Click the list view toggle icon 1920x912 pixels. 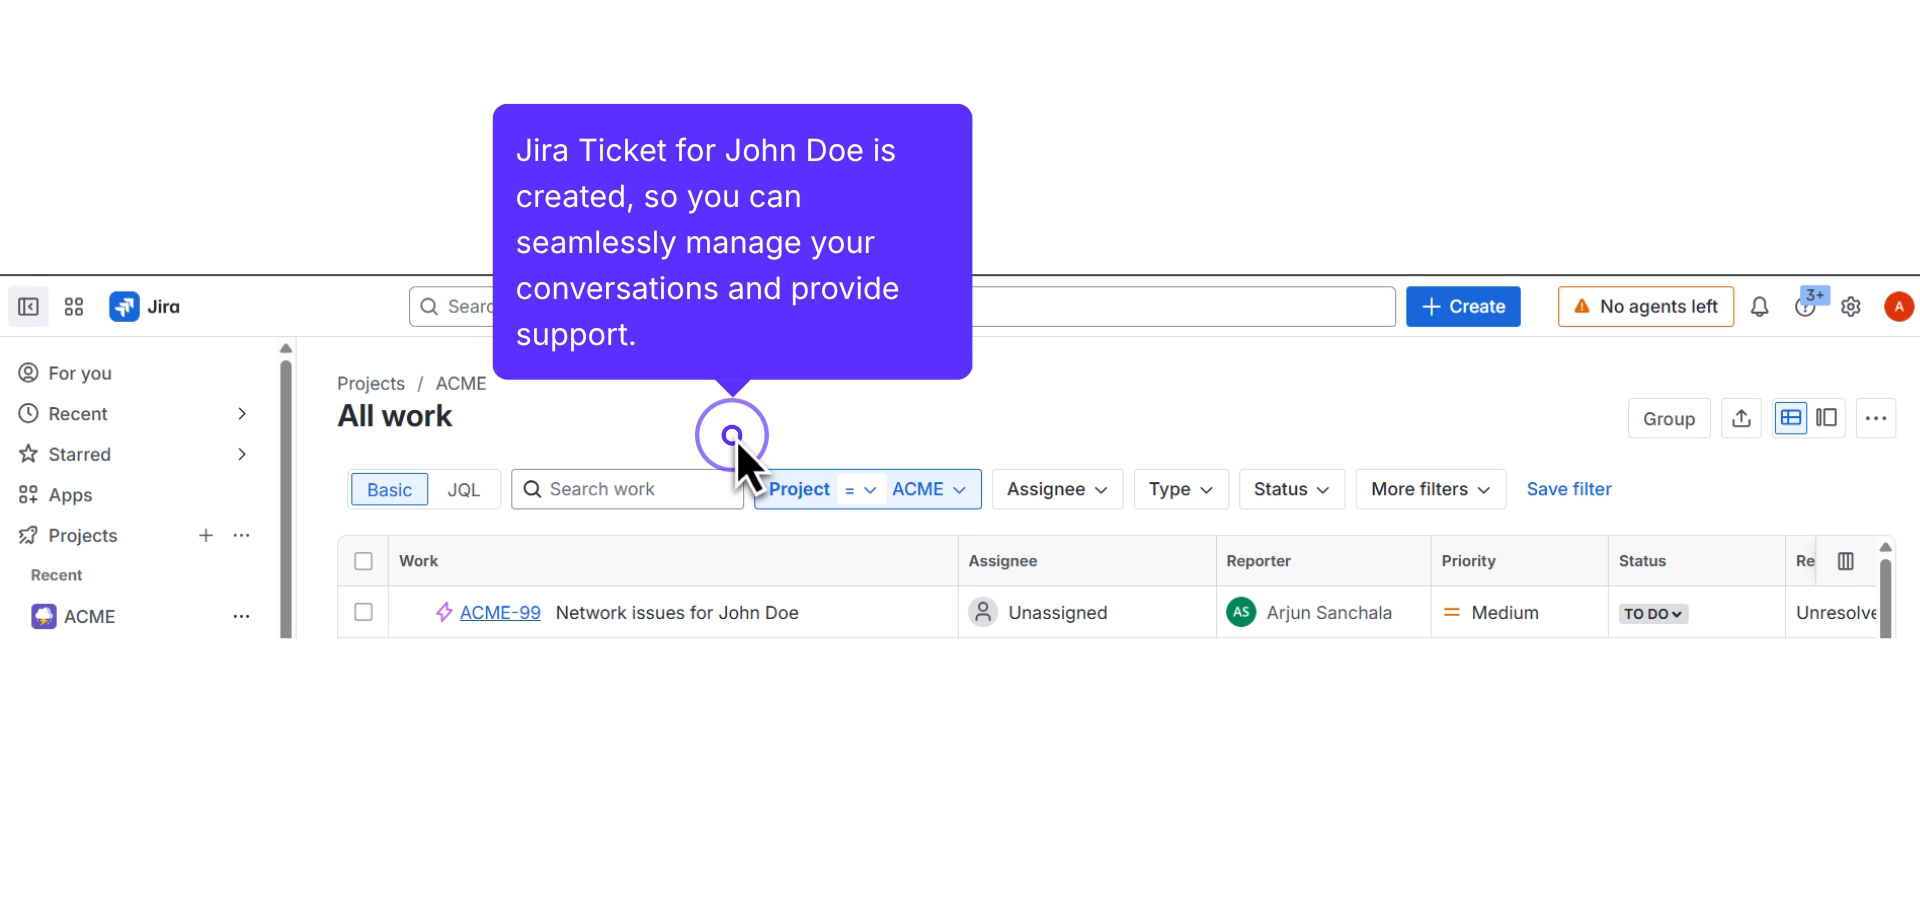click(1791, 418)
